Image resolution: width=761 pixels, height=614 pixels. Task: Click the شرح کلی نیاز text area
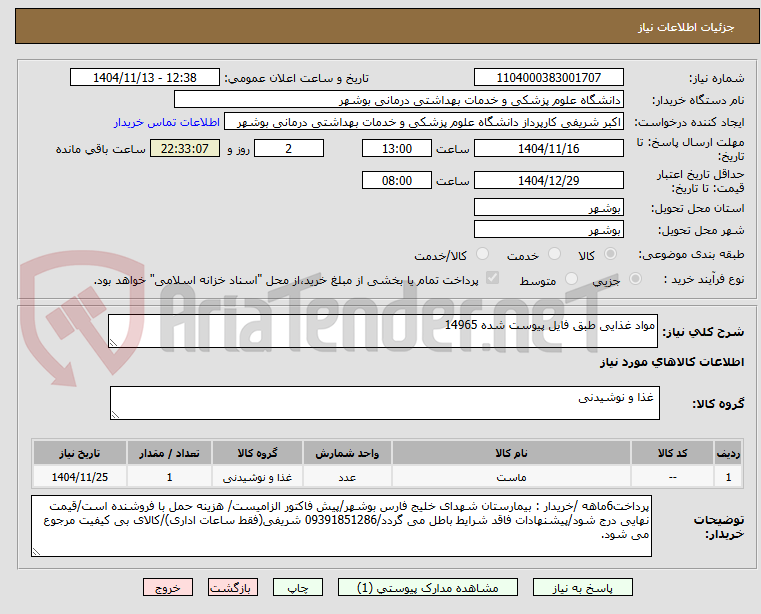point(382,331)
